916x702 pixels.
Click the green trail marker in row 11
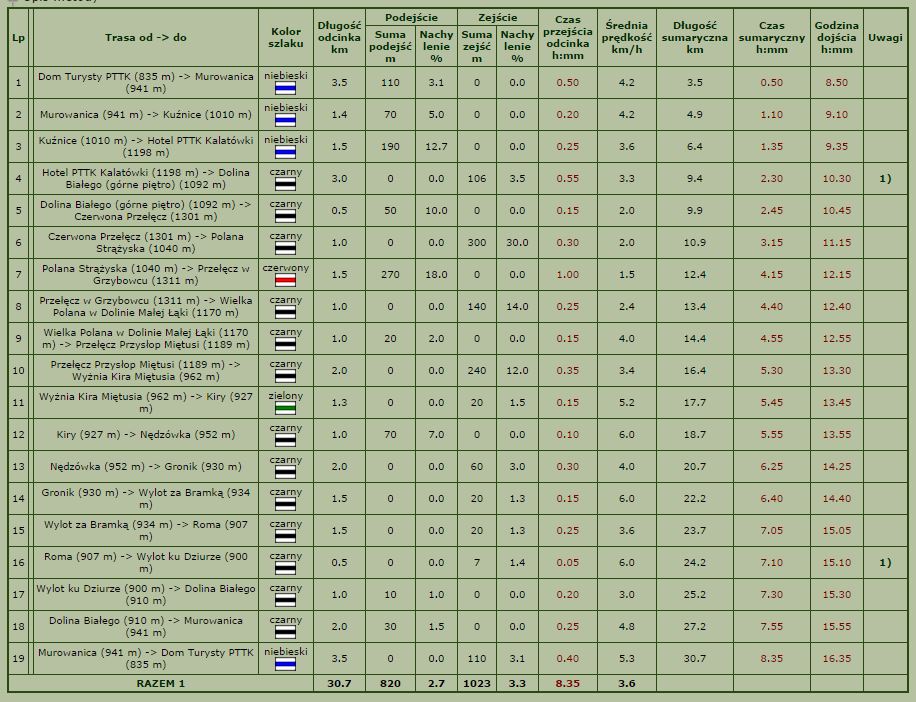(285, 408)
